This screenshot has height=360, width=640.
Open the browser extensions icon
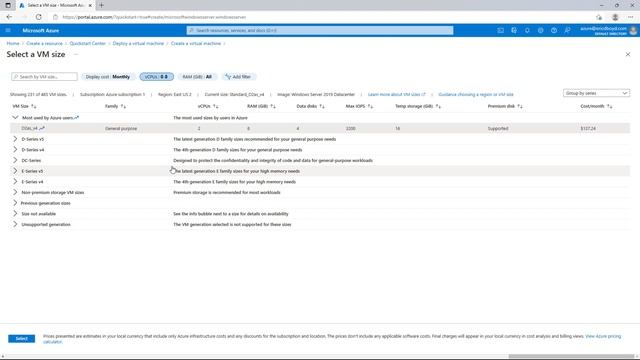point(599,17)
